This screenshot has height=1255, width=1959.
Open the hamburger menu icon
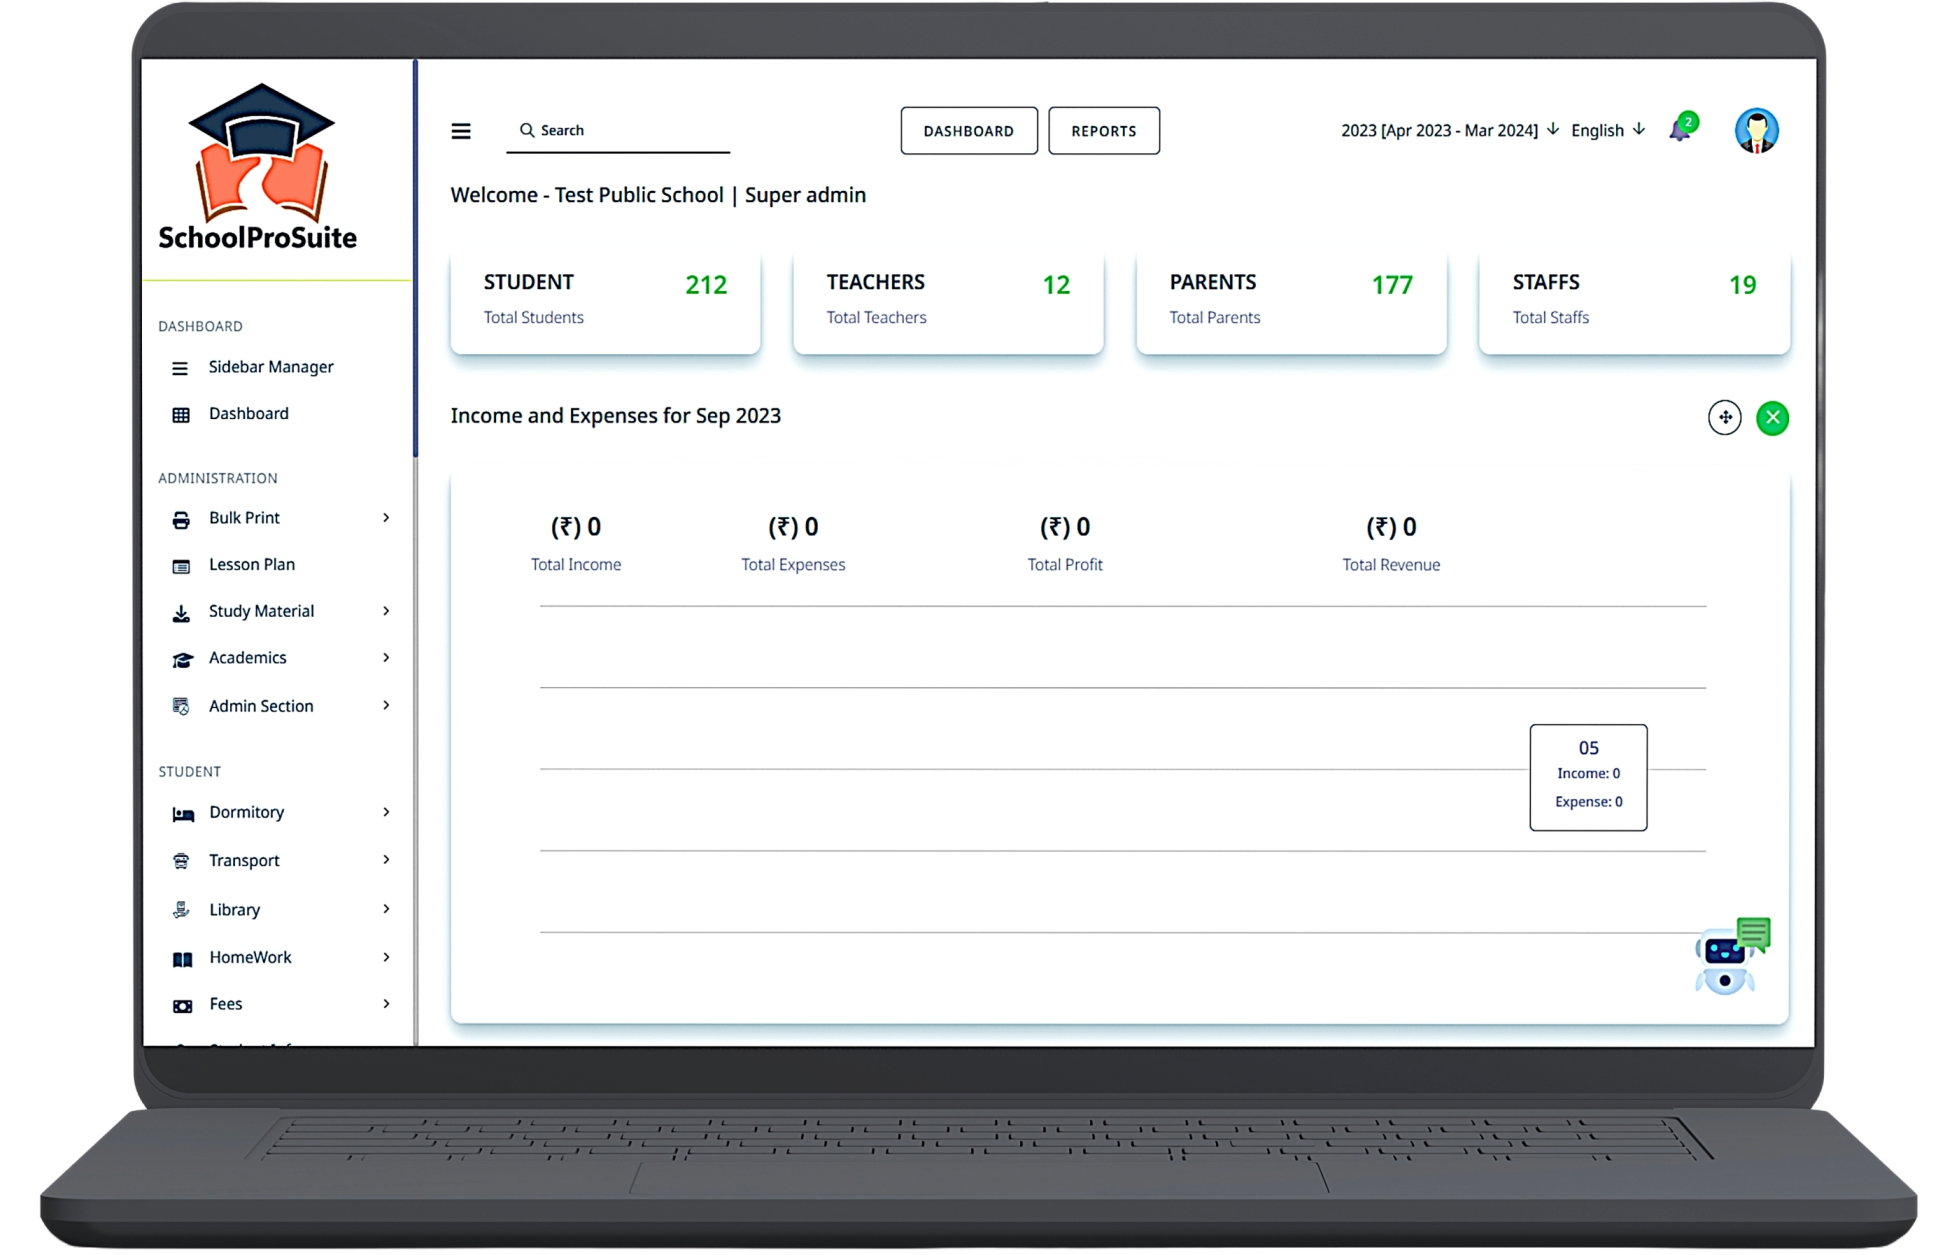point(461,131)
